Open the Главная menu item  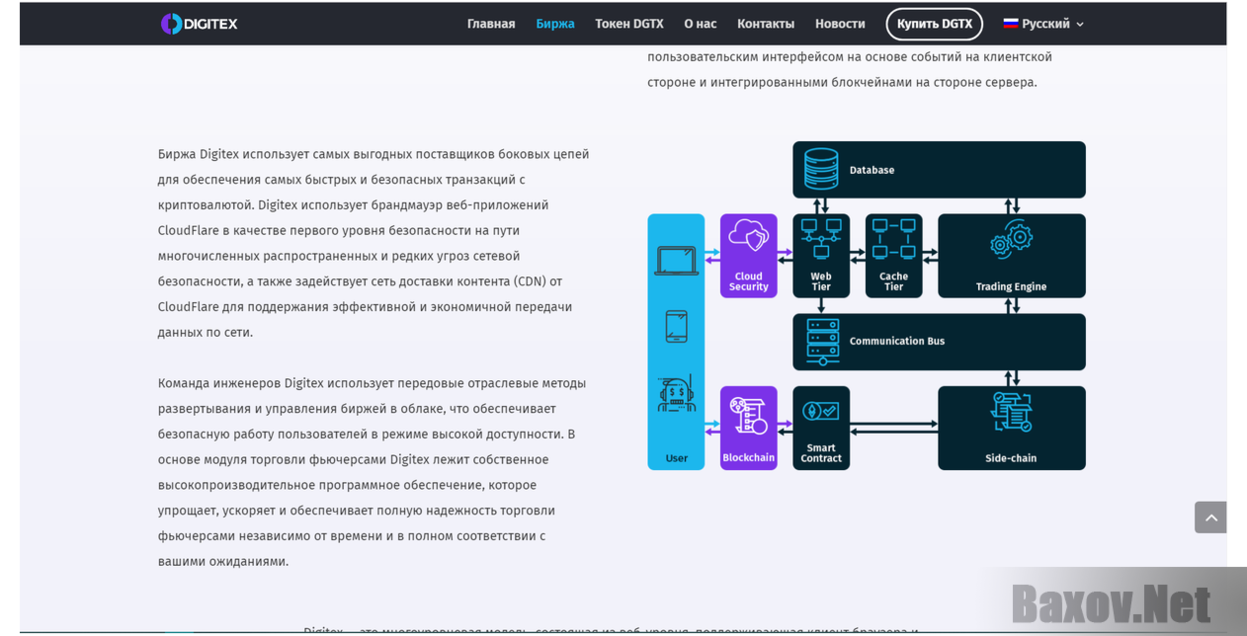[x=491, y=24]
